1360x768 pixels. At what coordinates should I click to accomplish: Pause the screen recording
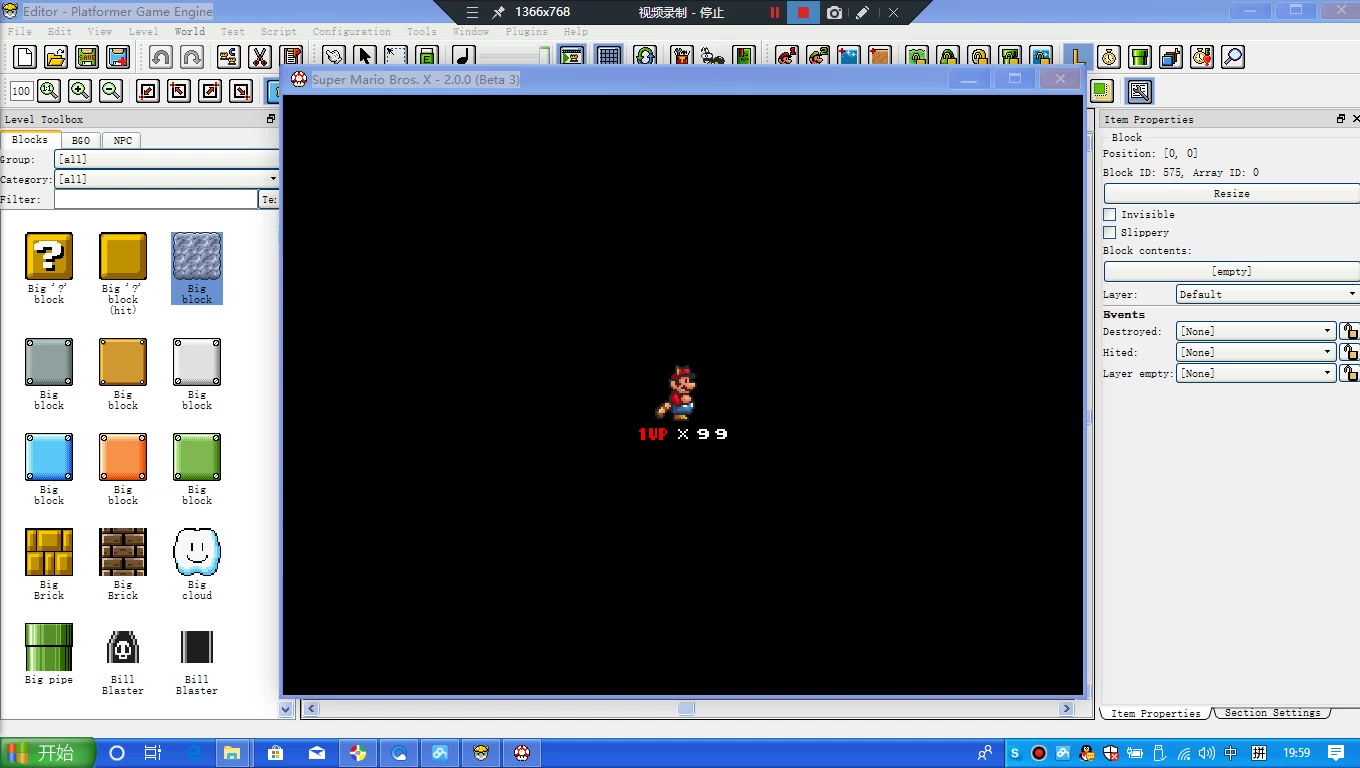[774, 12]
